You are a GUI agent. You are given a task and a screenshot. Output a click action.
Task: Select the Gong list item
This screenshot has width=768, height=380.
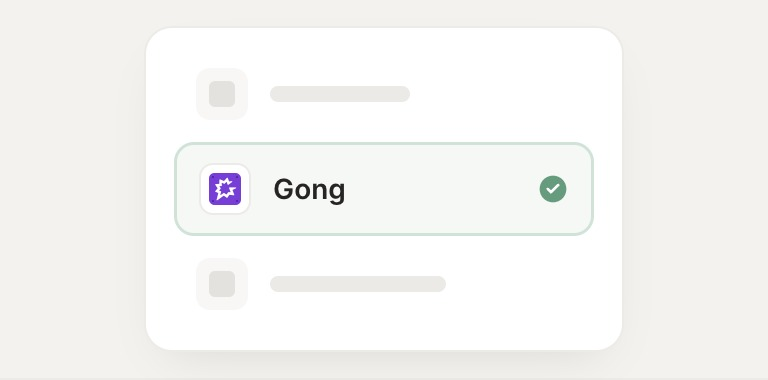click(384, 189)
